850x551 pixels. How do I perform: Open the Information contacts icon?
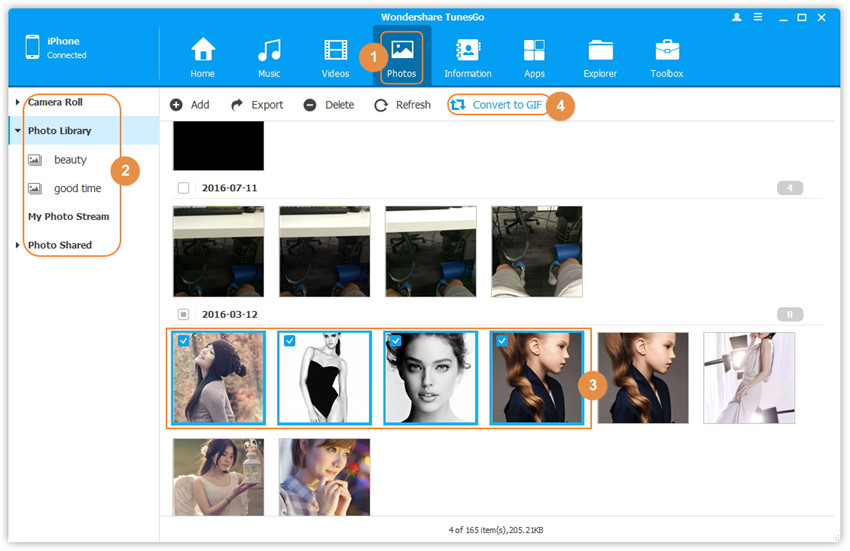tap(467, 51)
